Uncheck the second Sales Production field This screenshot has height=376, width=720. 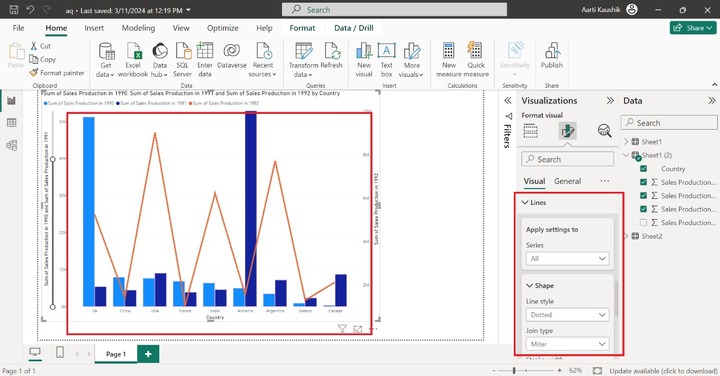coord(643,196)
